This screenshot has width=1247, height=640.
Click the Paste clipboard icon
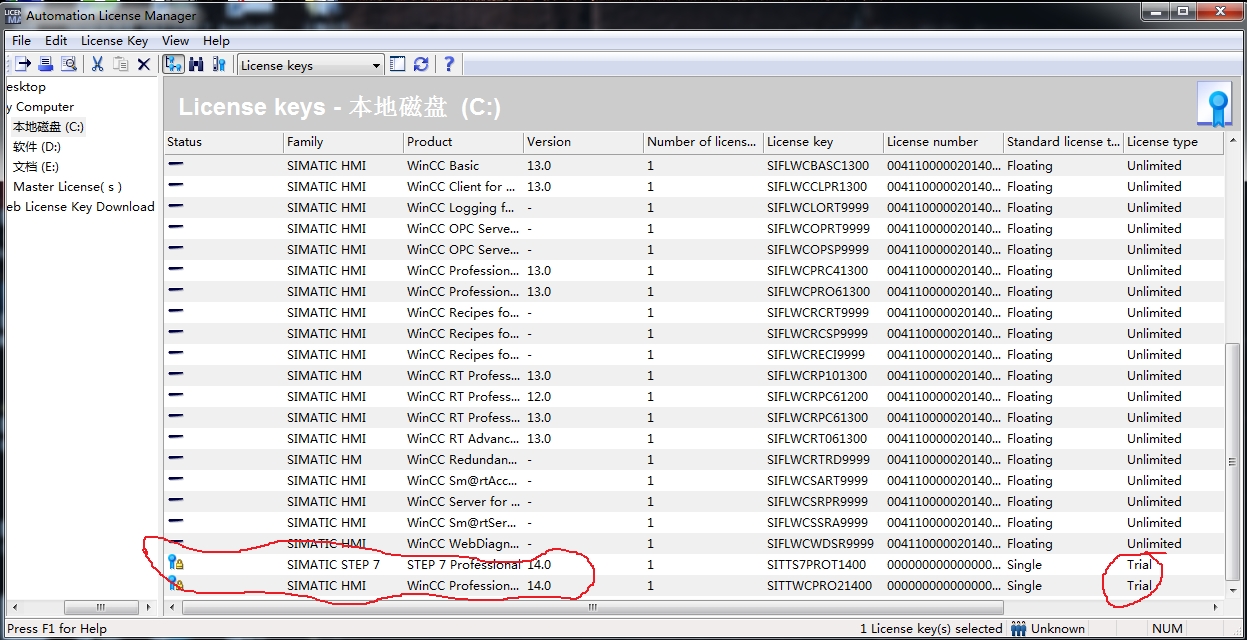120,65
